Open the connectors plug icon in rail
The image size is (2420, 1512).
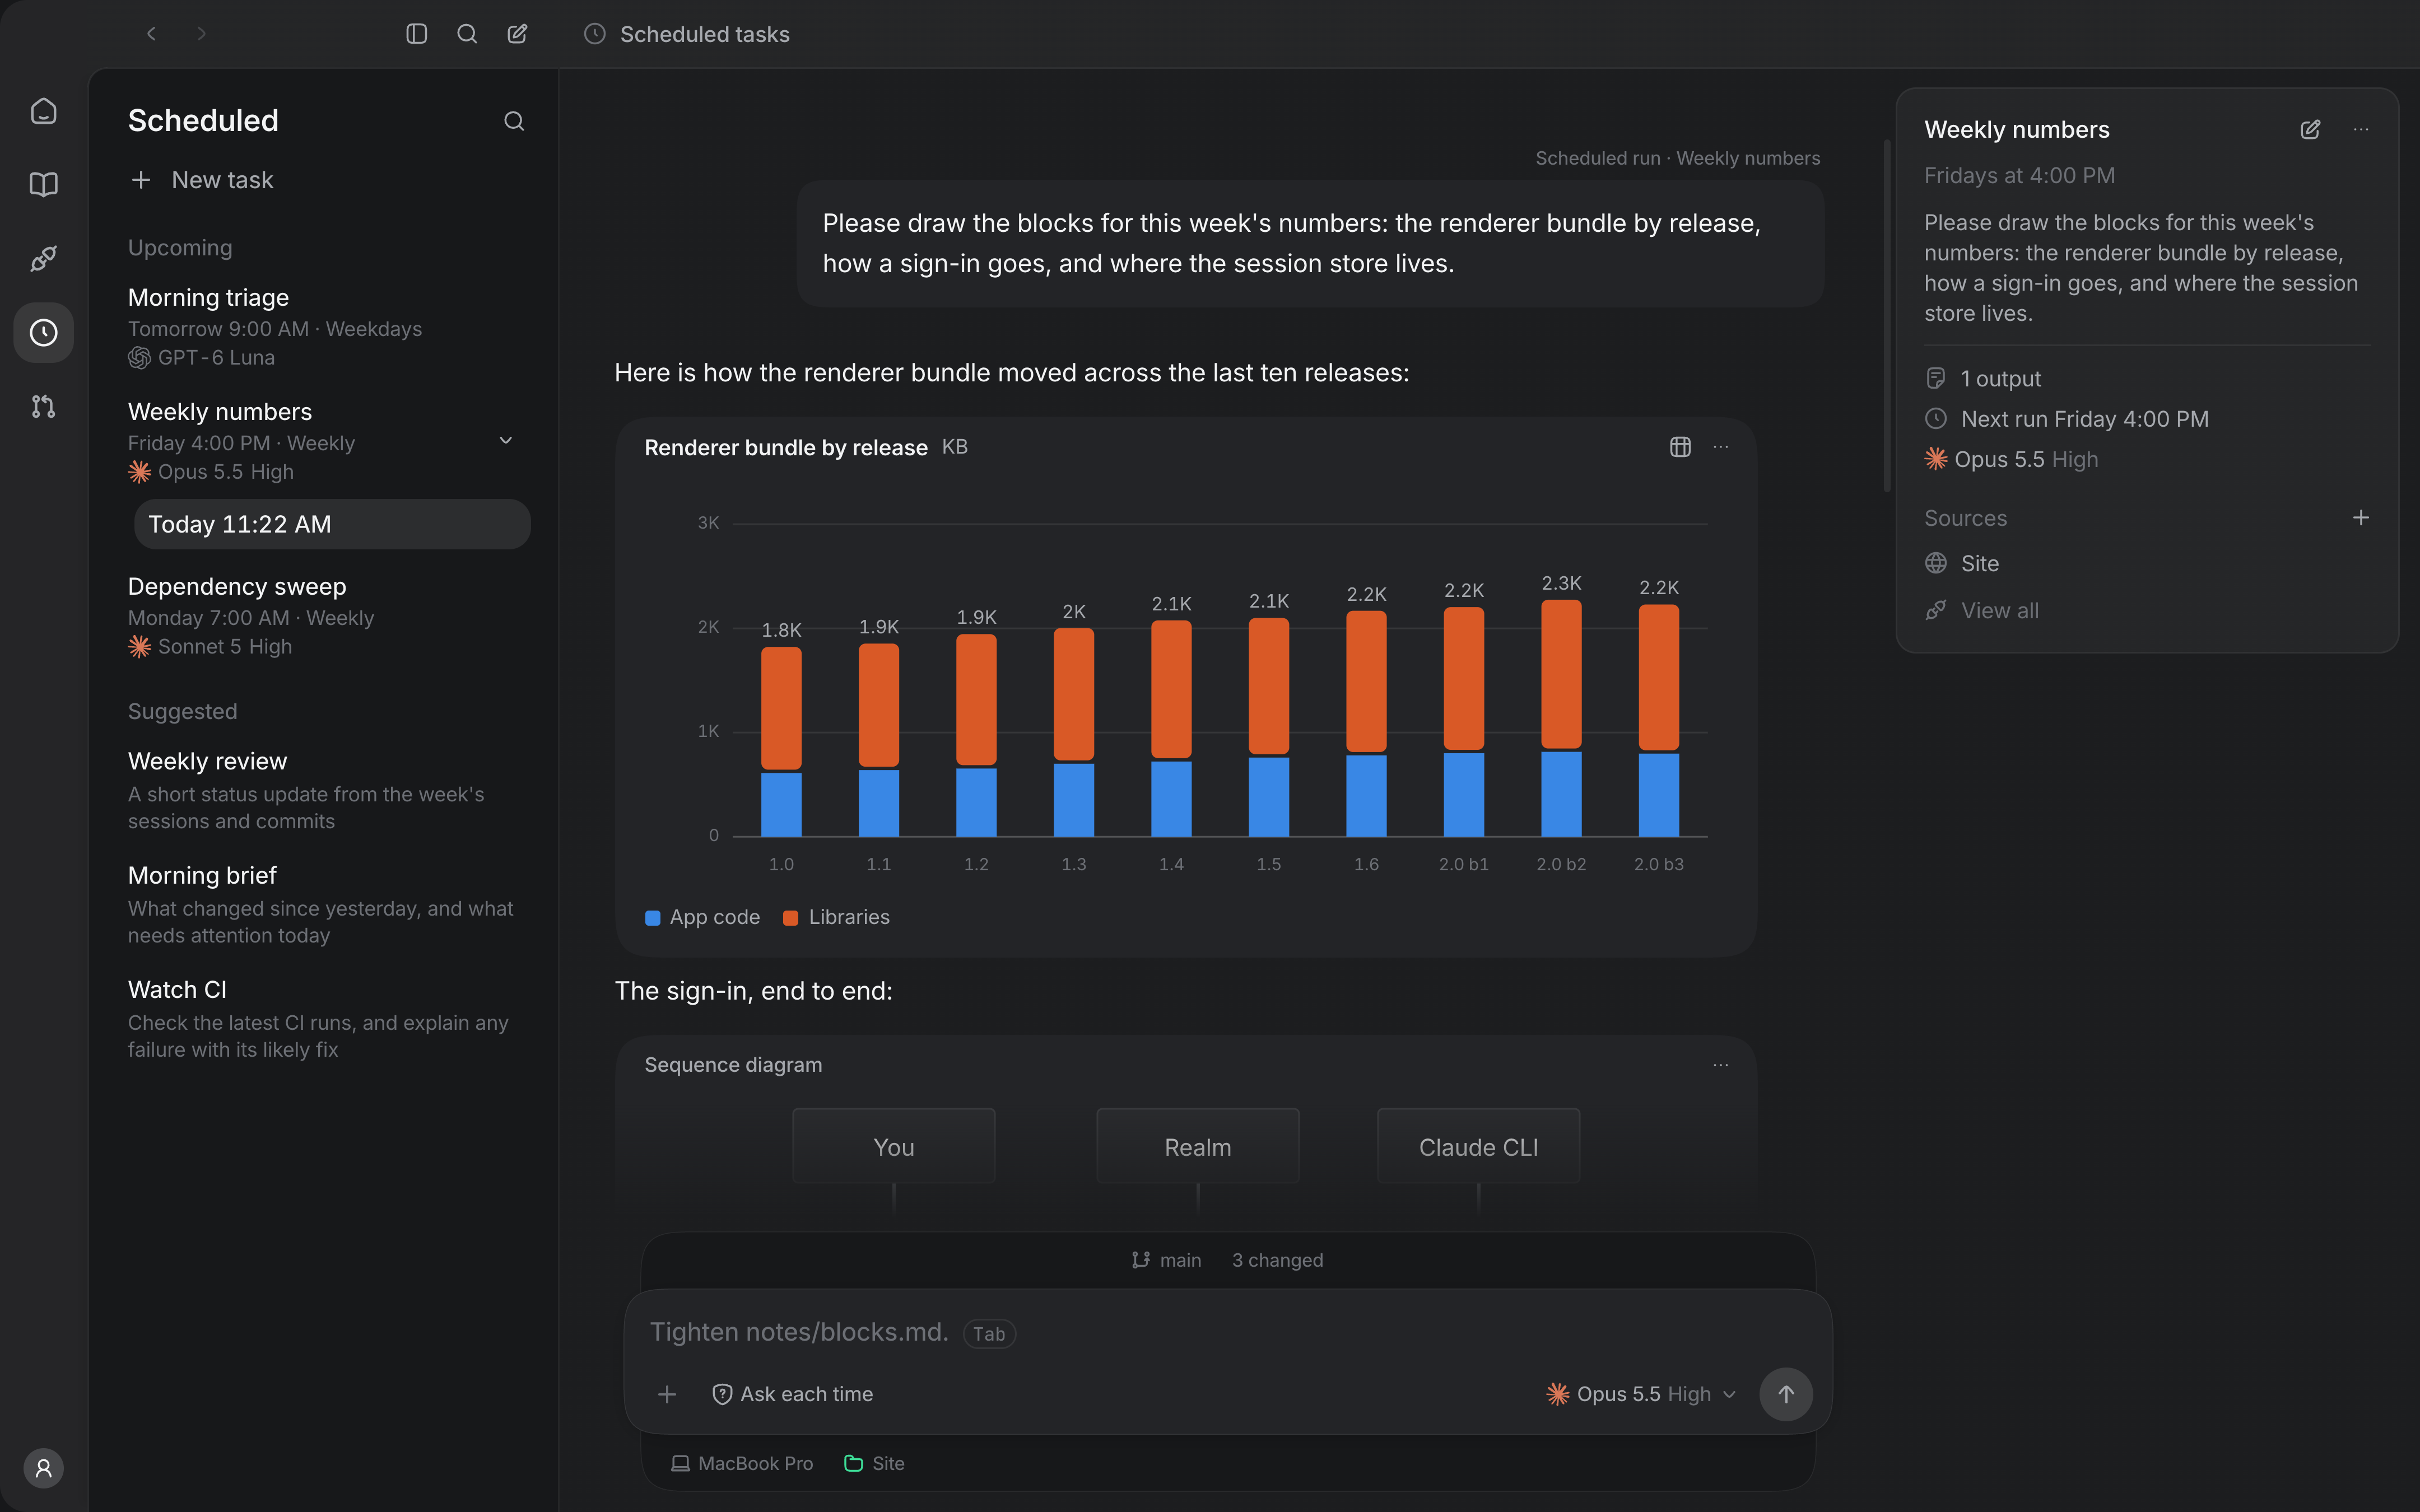pyautogui.click(x=43, y=259)
